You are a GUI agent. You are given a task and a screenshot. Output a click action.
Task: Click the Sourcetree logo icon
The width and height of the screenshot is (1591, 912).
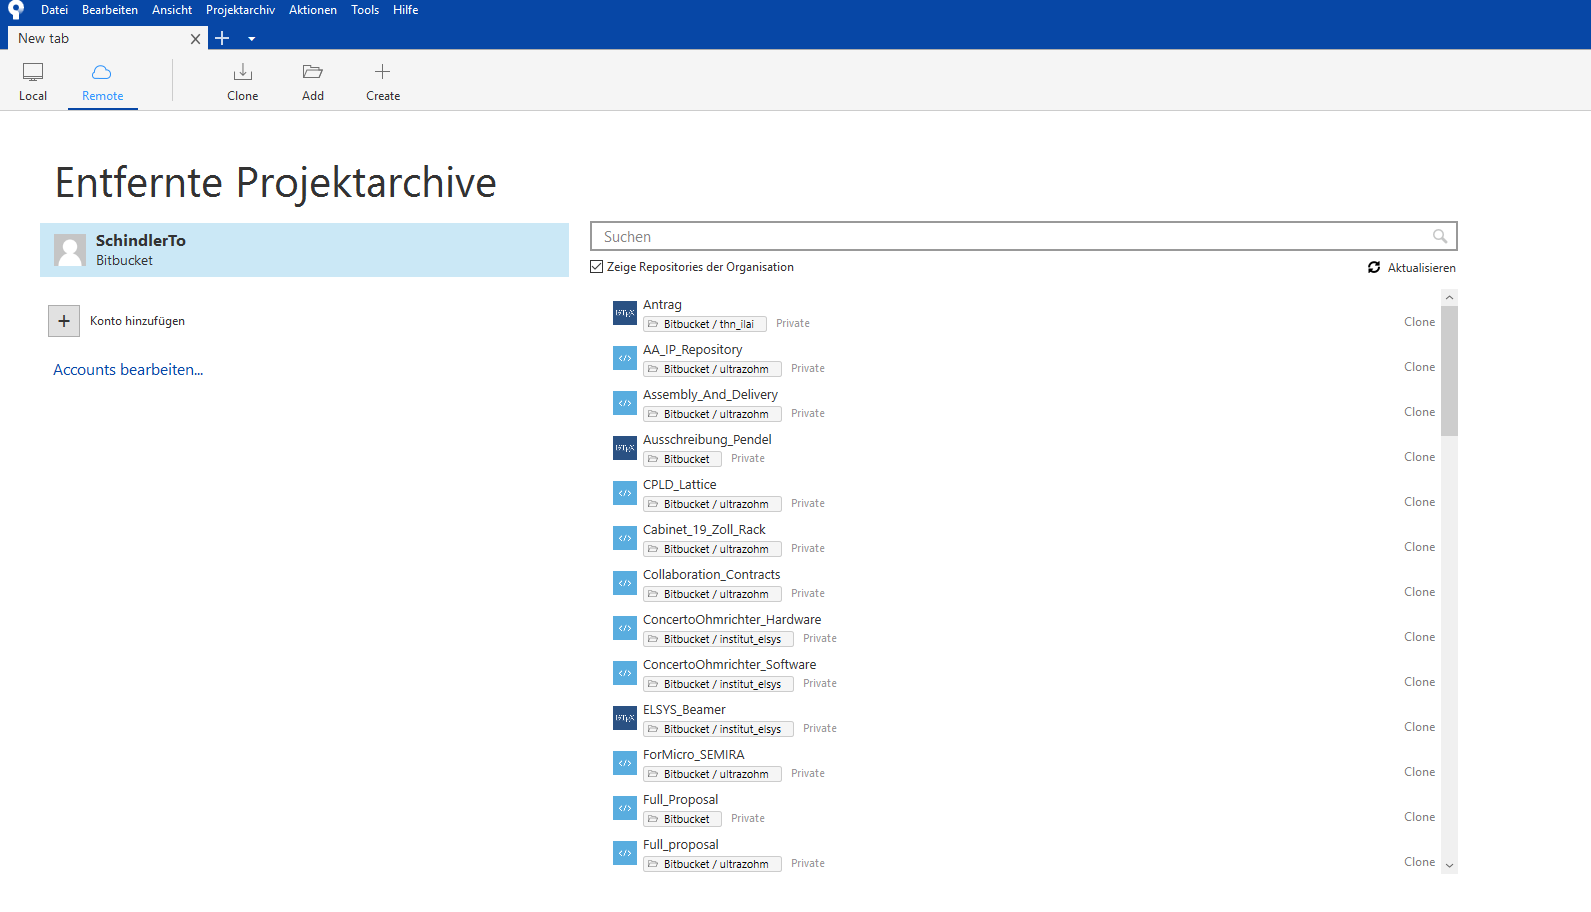pos(16,10)
